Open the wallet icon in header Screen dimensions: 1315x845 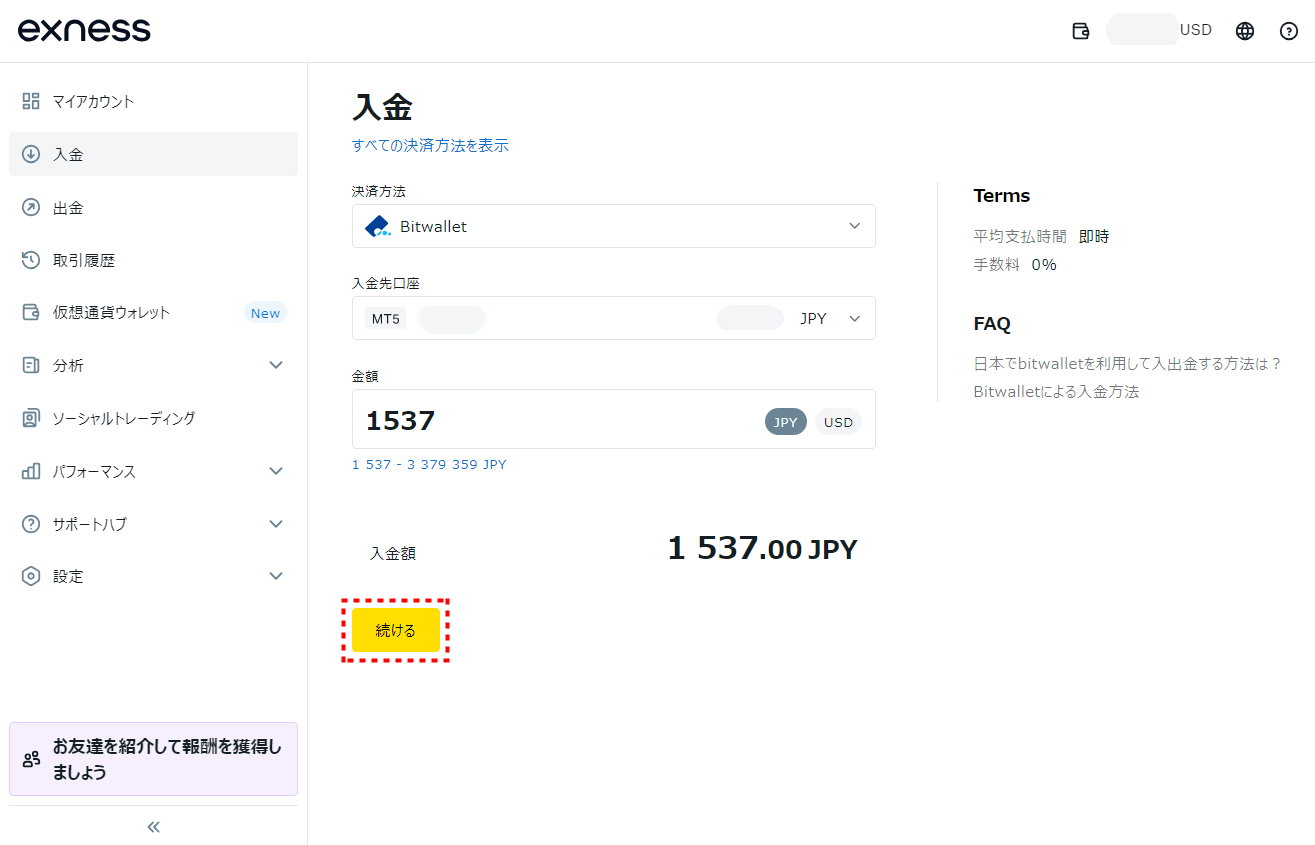point(1080,31)
